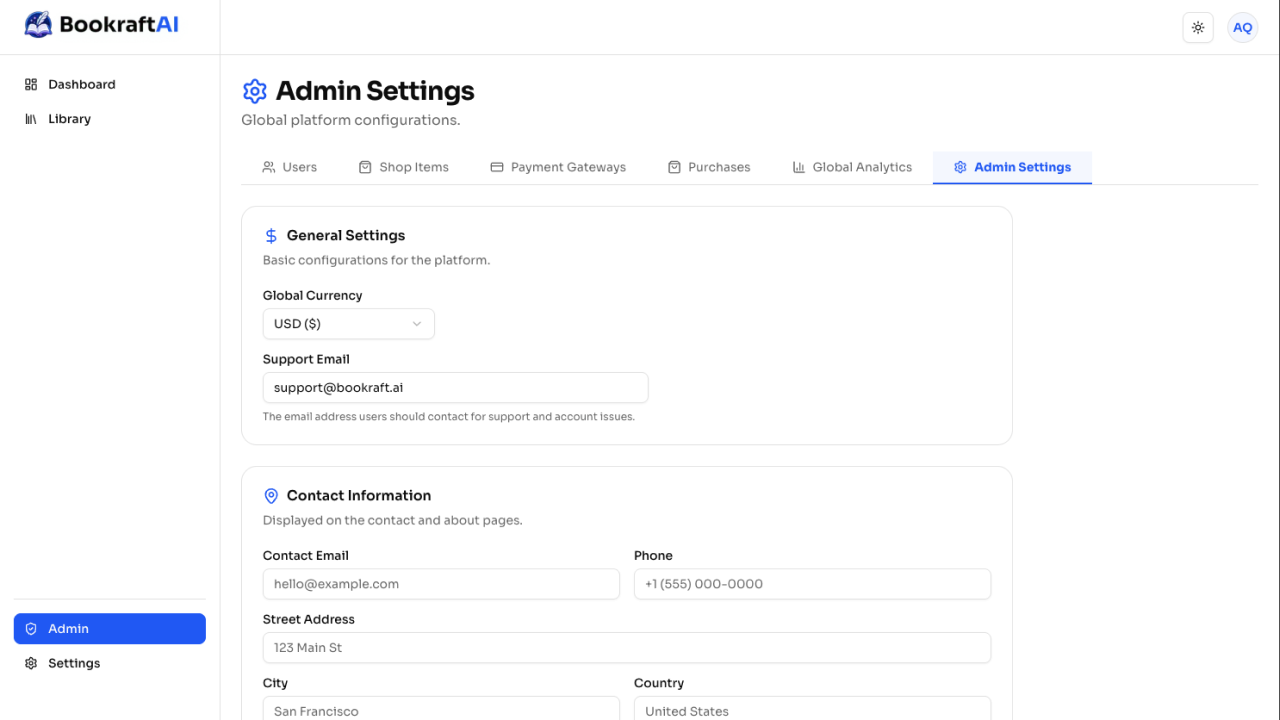Click the BookraftAI book logo icon
Screen dimensions: 1280x720
[x=38, y=25]
